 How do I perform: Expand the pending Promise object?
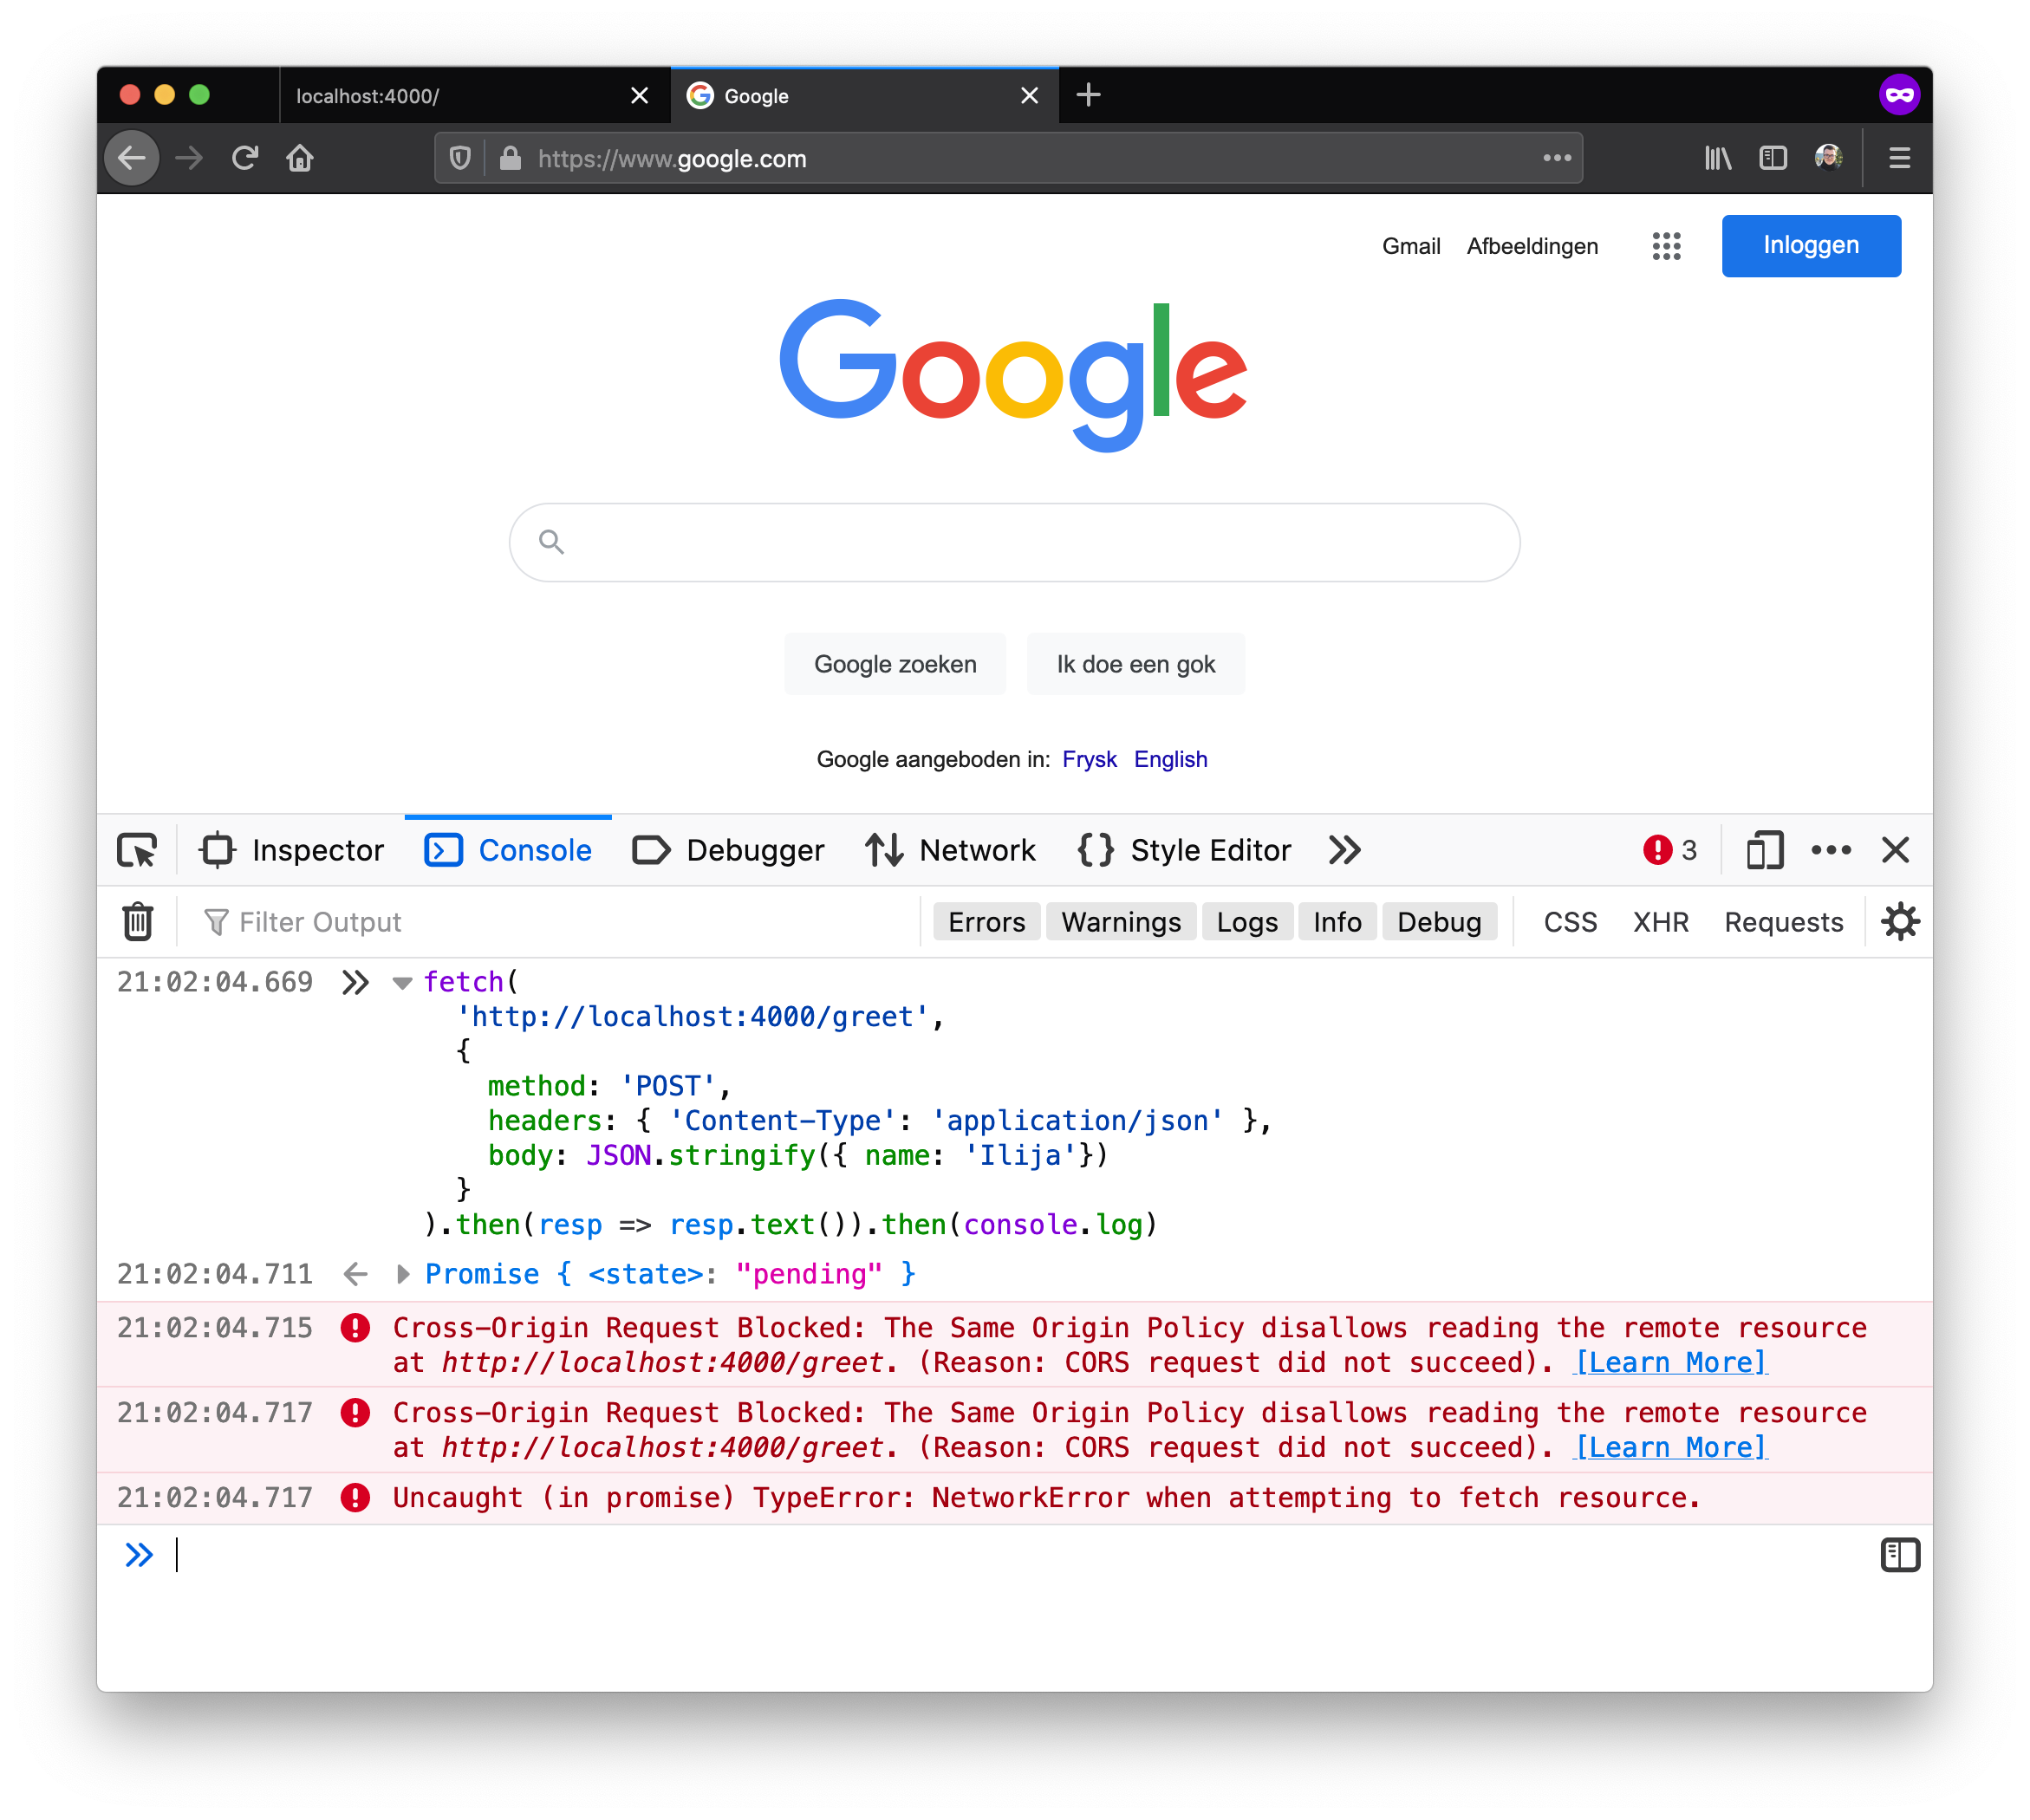click(x=403, y=1274)
